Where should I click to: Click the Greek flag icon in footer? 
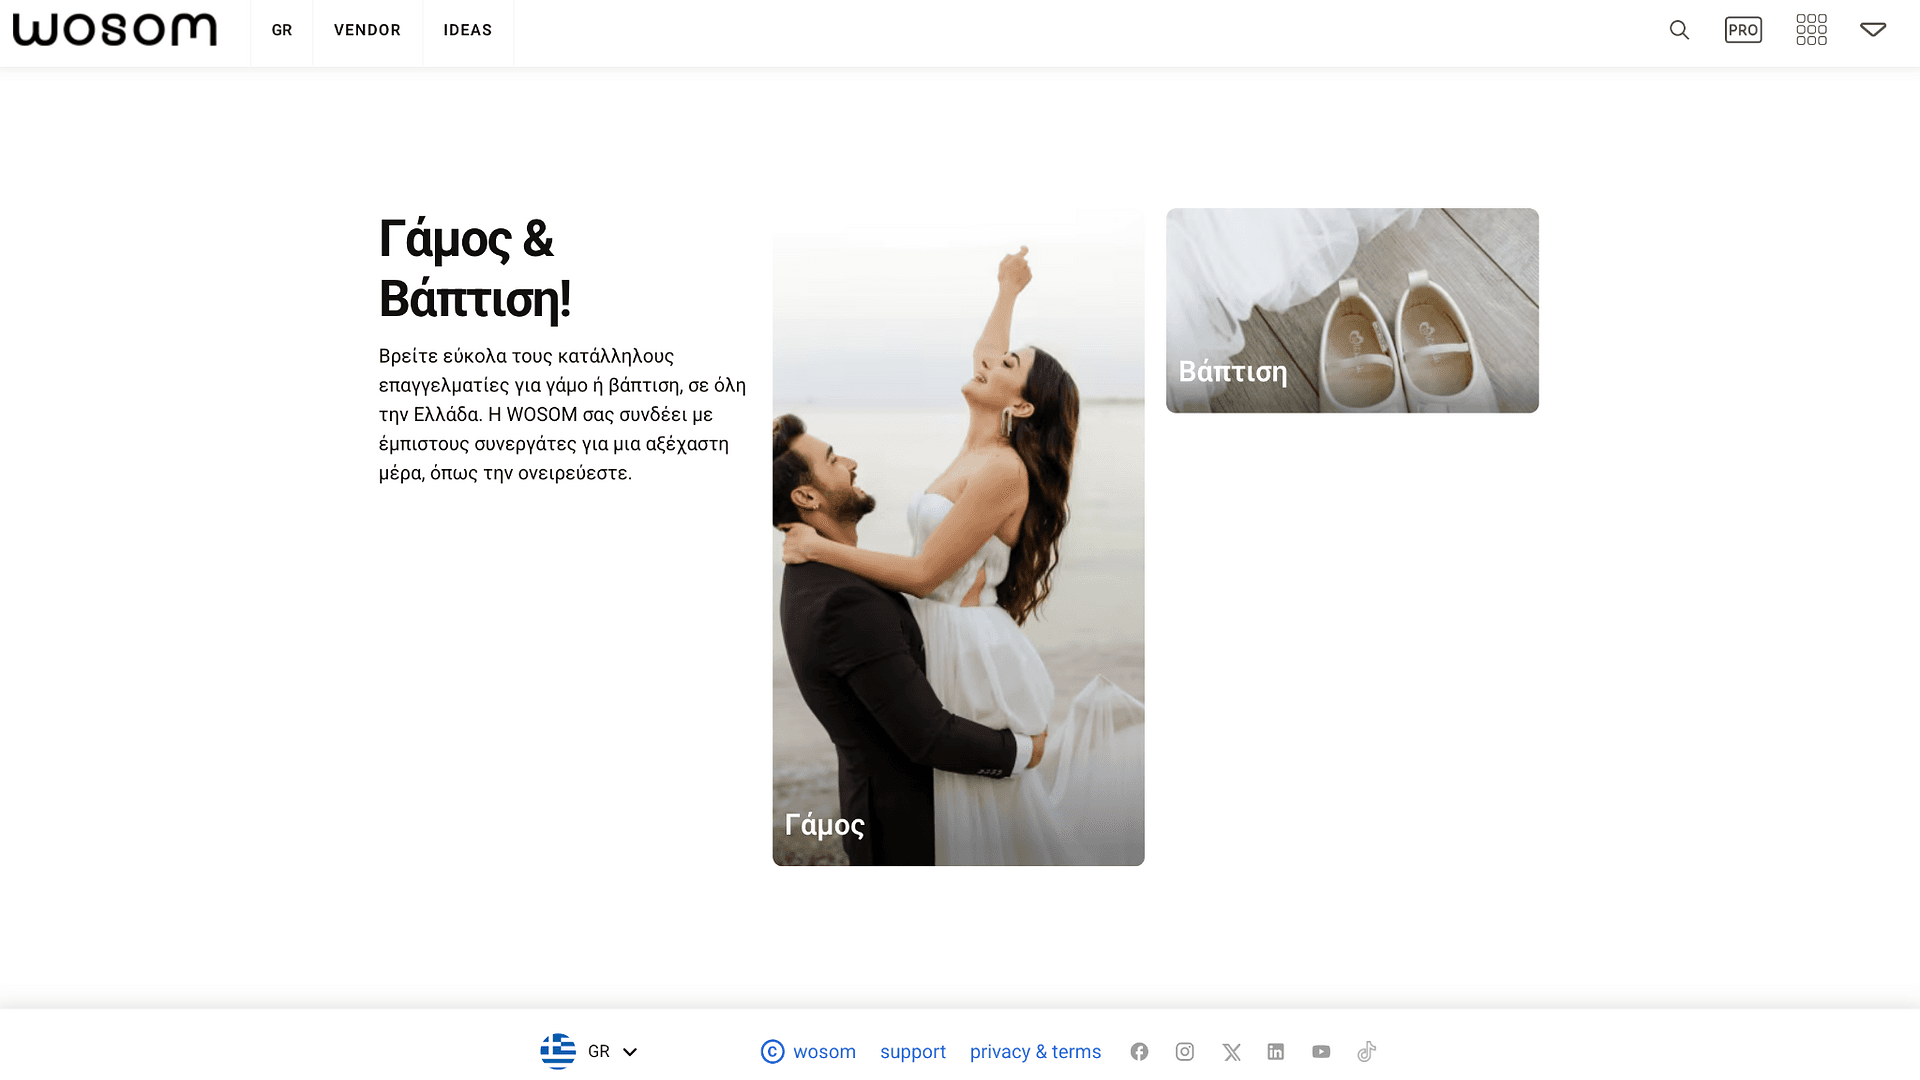pos(558,1051)
